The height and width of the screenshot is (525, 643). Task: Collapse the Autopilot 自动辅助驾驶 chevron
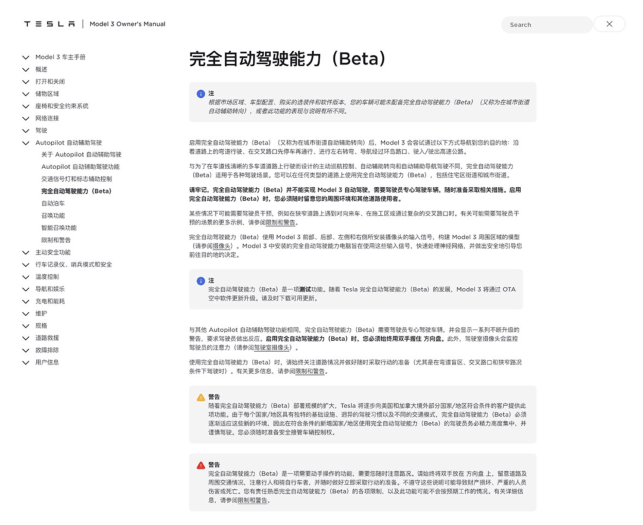click(26, 143)
